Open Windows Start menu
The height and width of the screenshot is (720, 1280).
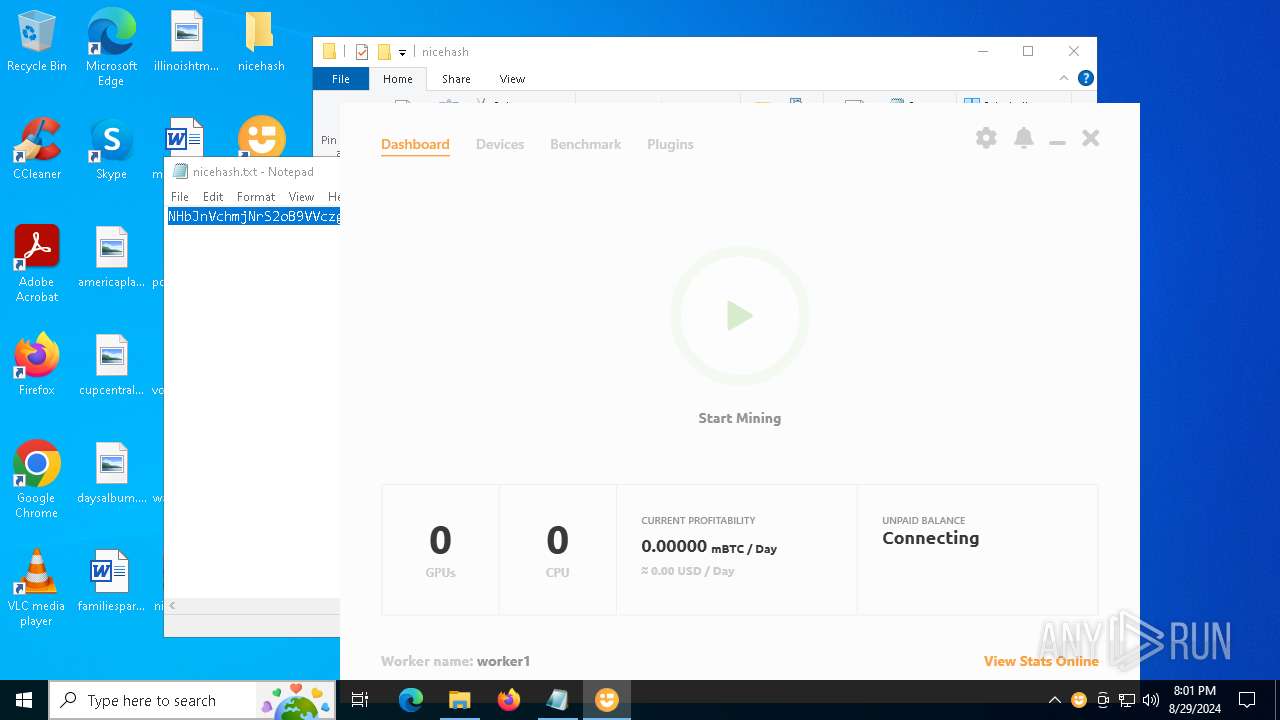24,700
